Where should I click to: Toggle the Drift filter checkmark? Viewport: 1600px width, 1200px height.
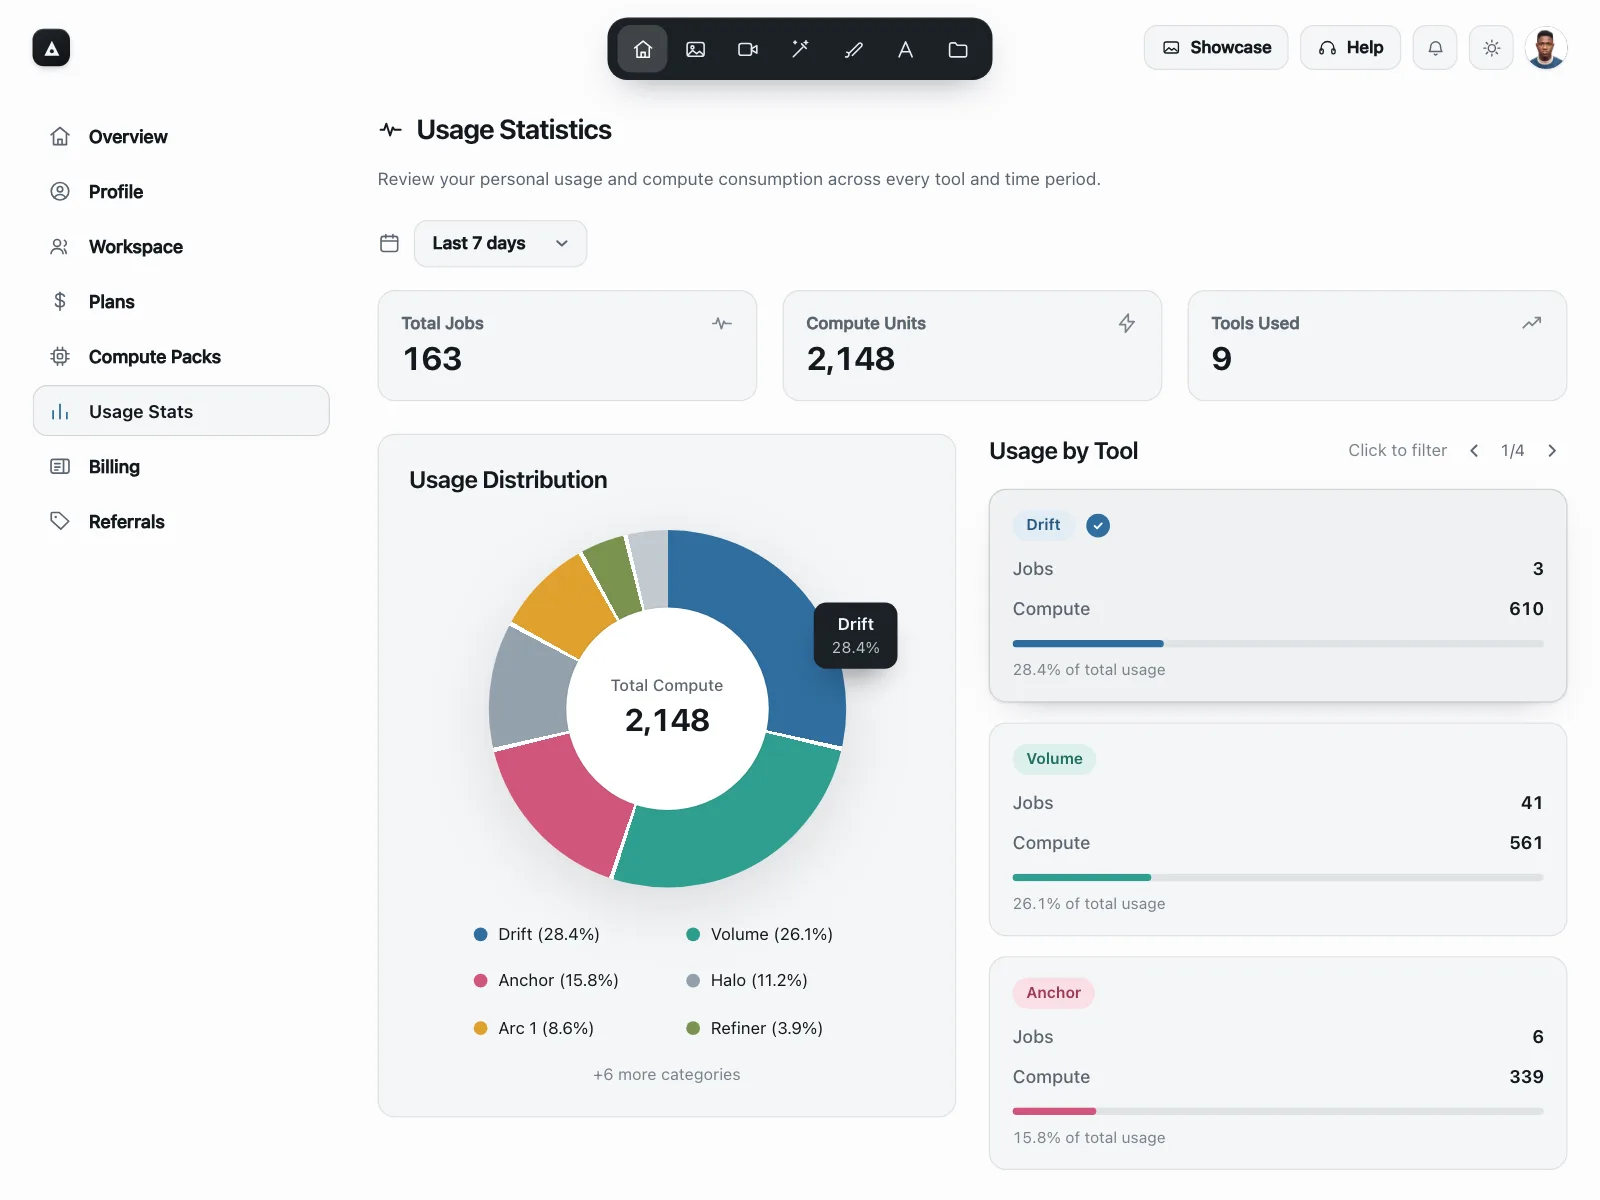click(x=1098, y=525)
